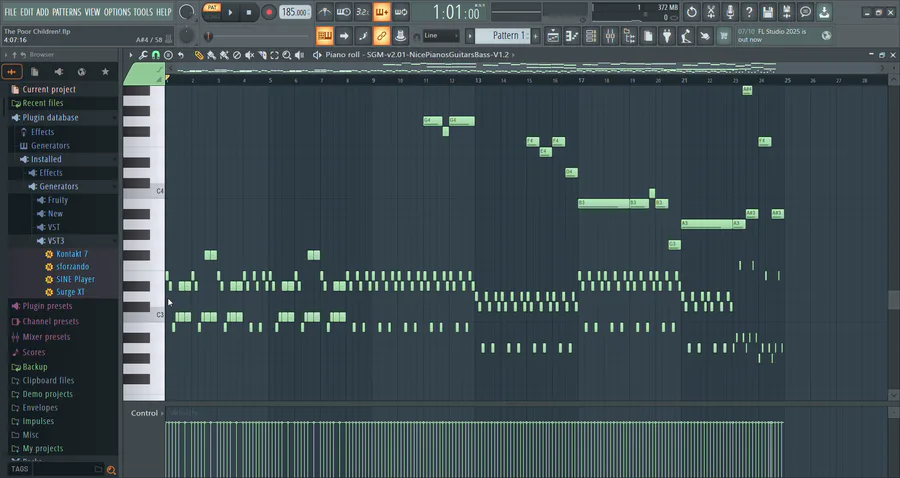The height and width of the screenshot is (478, 900).
Task: Click the red record button
Action: click(x=269, y=11)
